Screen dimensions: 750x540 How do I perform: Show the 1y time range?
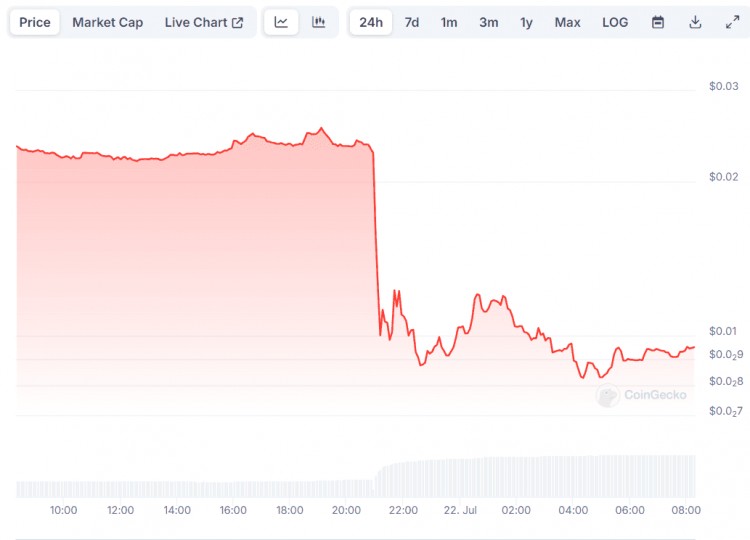tap(526, 22)
